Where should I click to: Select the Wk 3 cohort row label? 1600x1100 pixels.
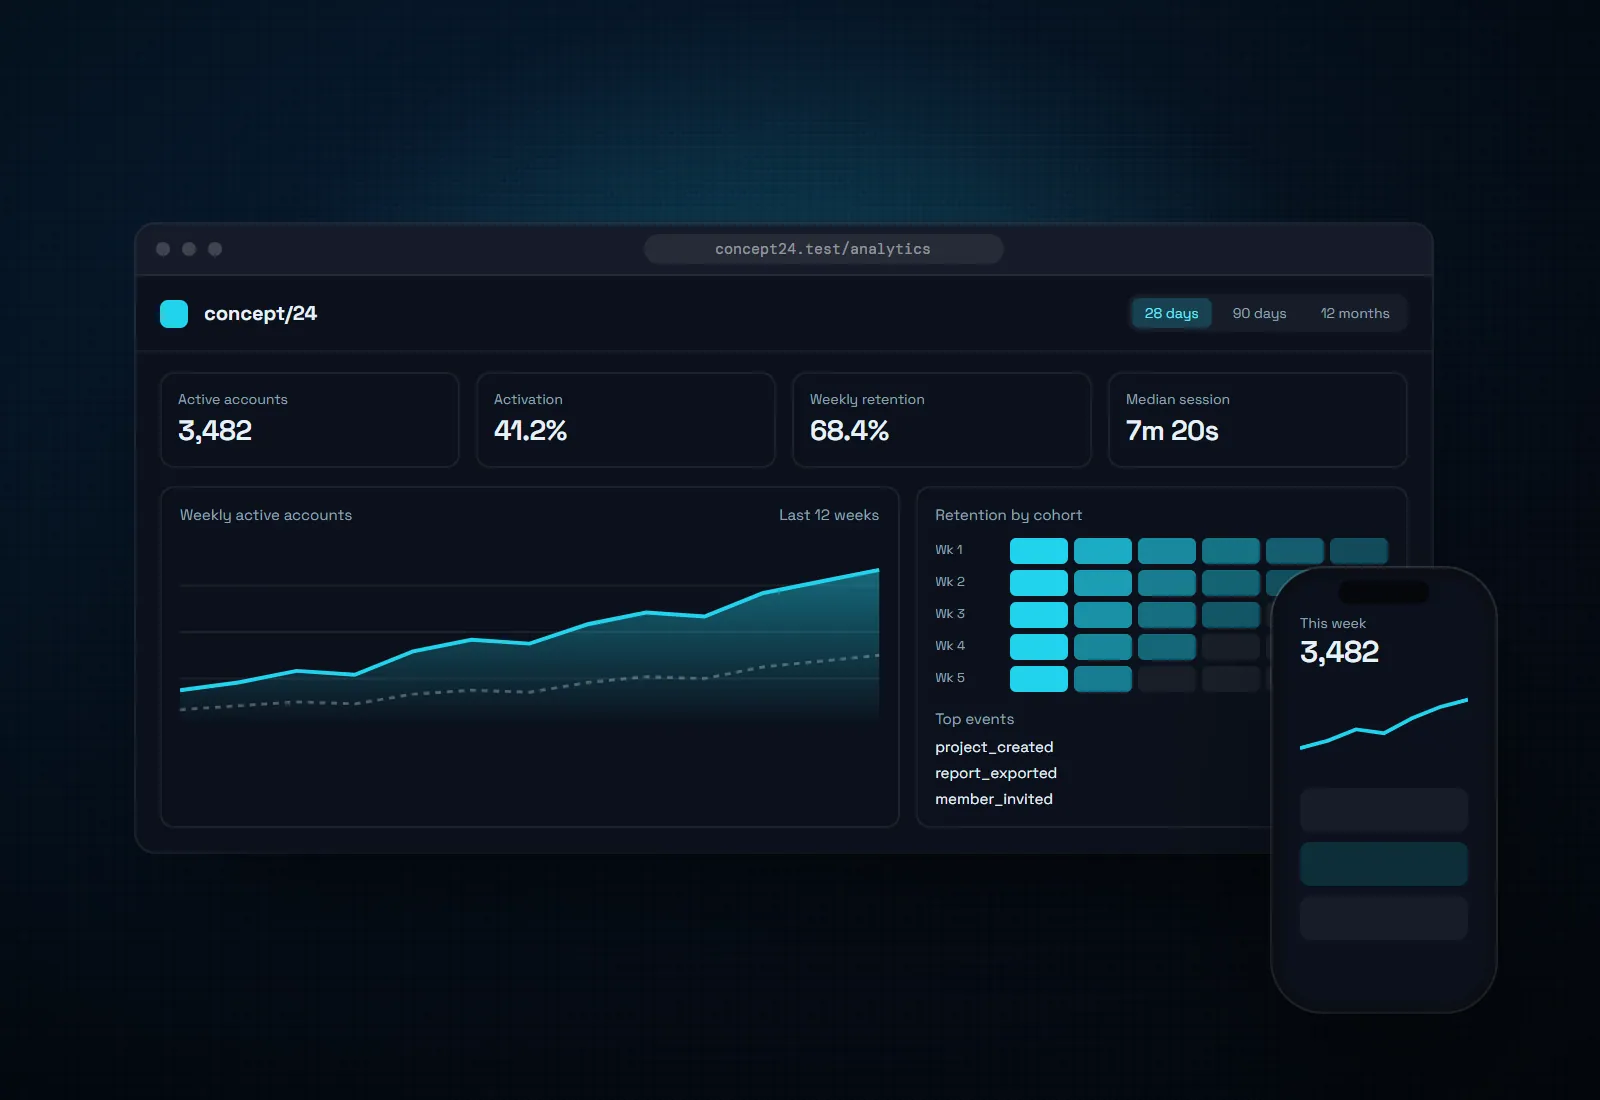point(950,614)
